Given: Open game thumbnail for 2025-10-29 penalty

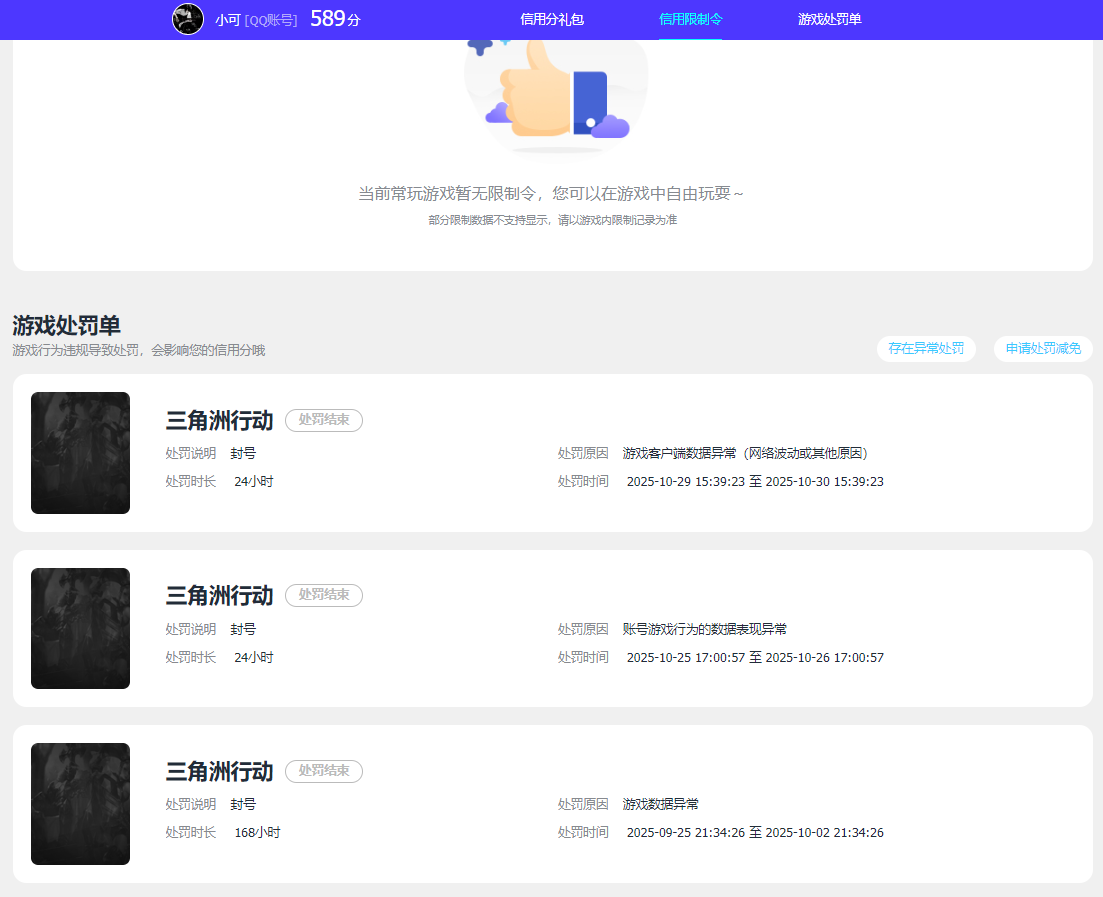Looking at the screenshot, I should 80,453.
